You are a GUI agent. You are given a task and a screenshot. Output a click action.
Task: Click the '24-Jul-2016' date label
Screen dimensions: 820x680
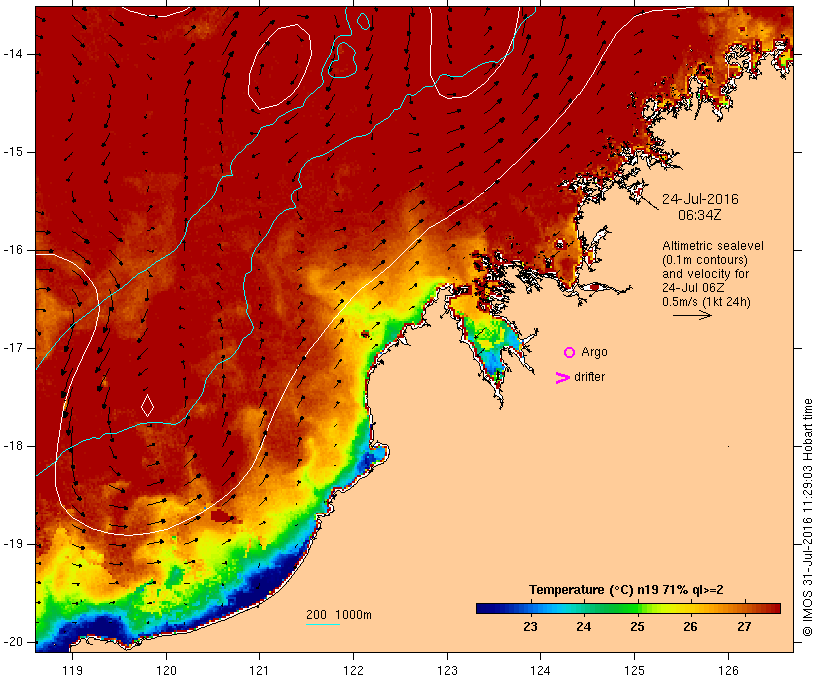700,199
